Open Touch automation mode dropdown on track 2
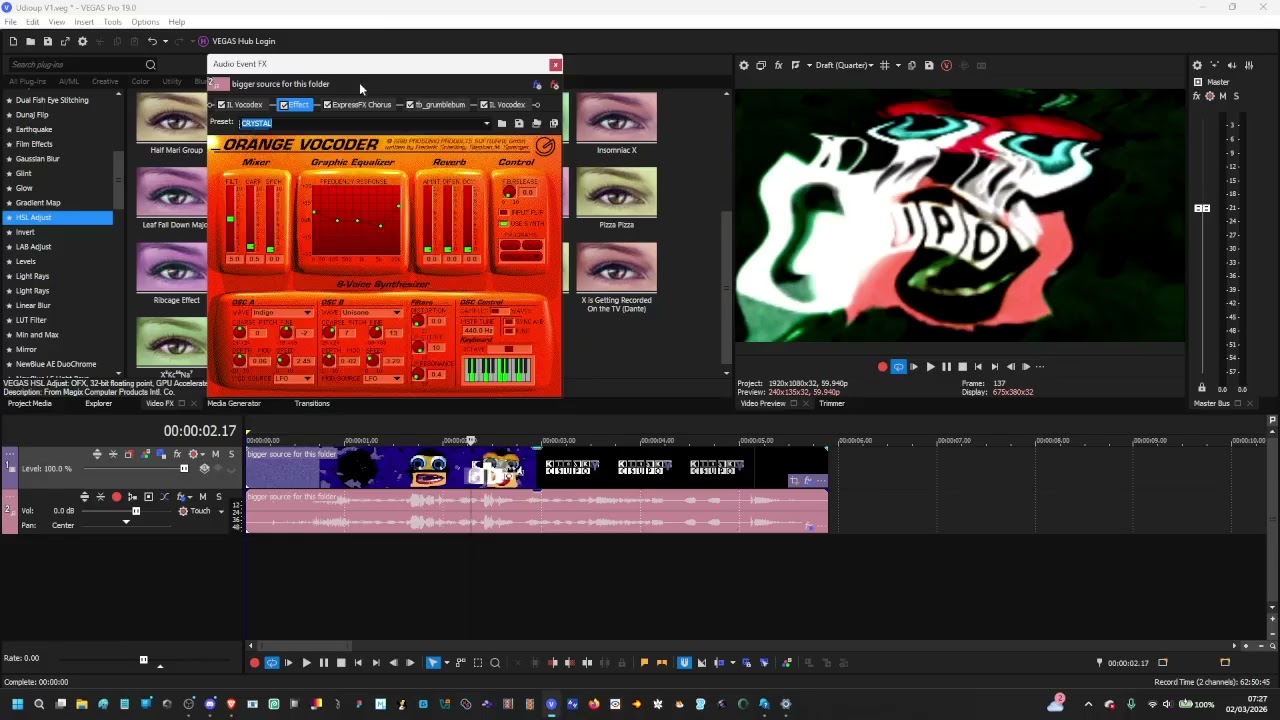Viewport: 1280px width, 720px height. (221, 511)
